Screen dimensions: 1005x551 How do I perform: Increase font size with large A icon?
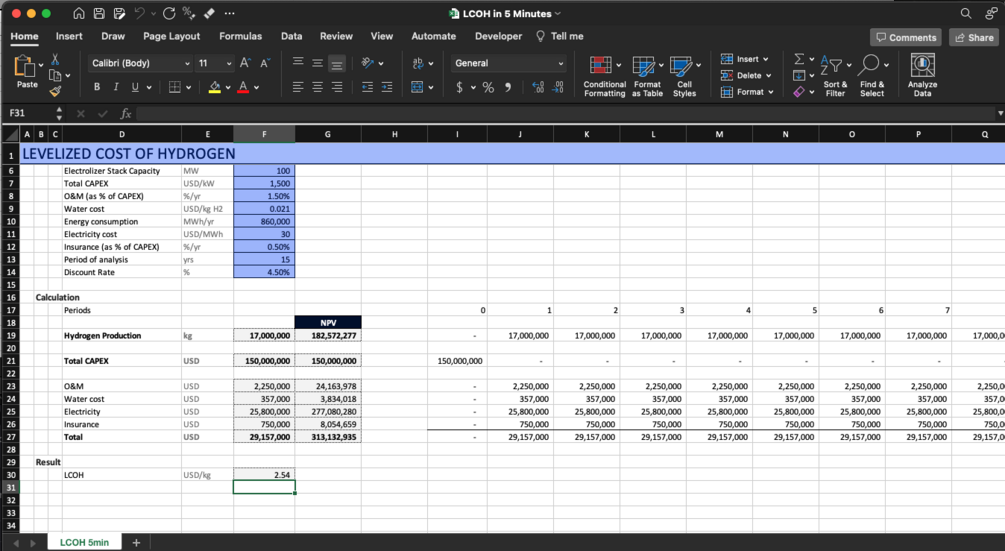[x=245, y=63]
